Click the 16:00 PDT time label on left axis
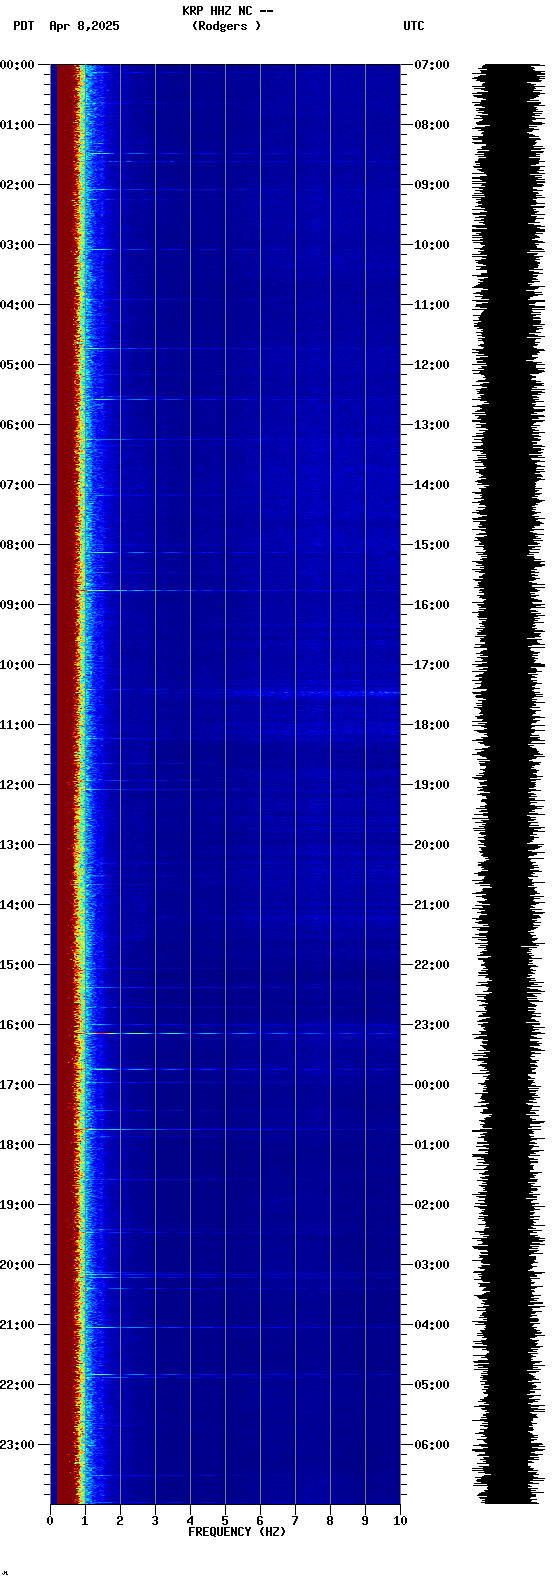This screenshot has height=1584, width=552. click(x=18, y=1025)
